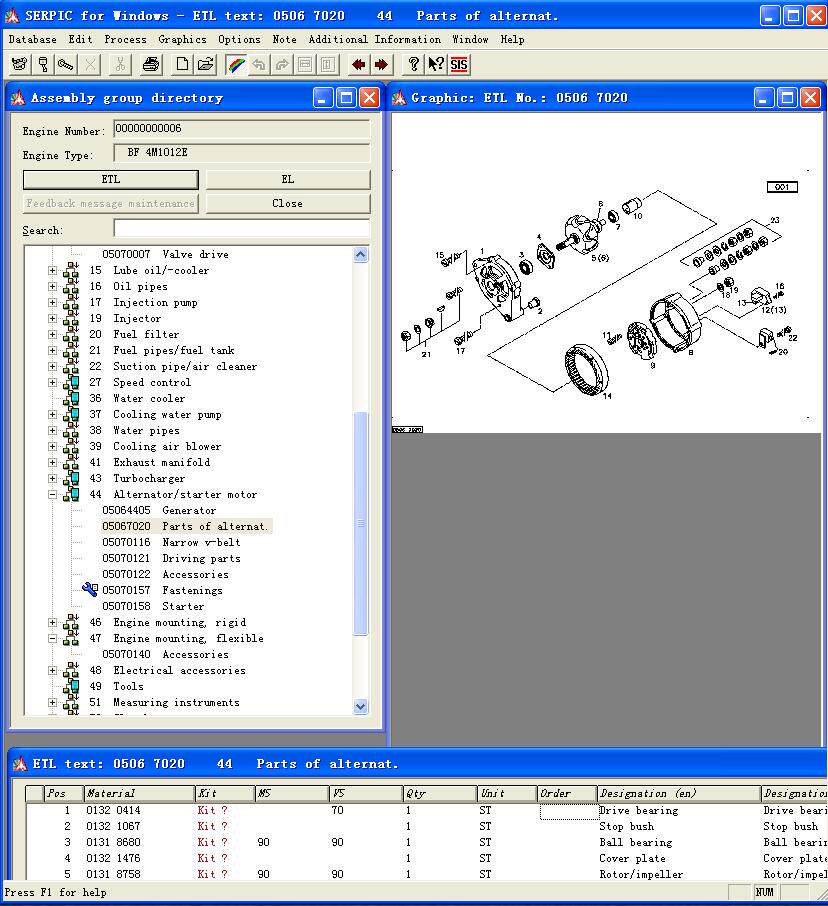Click the redo curved arrow icon
828x906 pixels.
tap(282, 64)
